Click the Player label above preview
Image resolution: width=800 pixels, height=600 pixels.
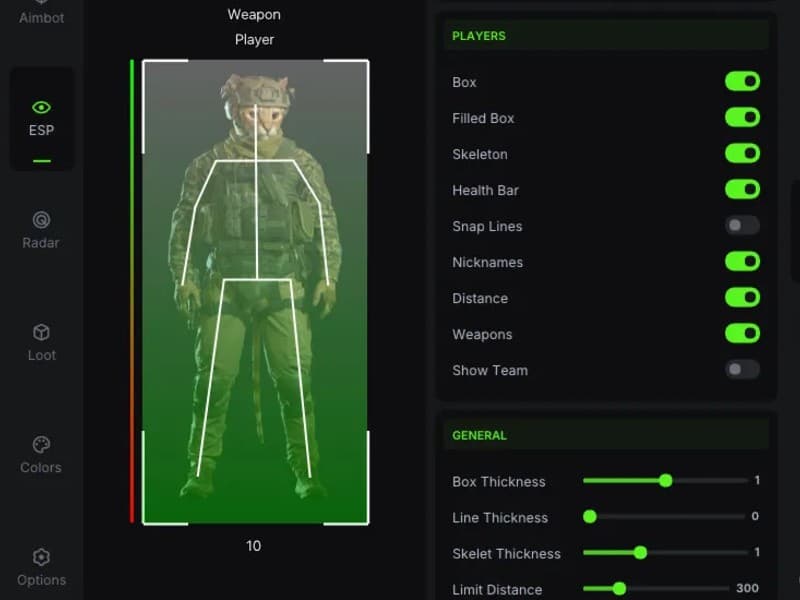point(254,39)
